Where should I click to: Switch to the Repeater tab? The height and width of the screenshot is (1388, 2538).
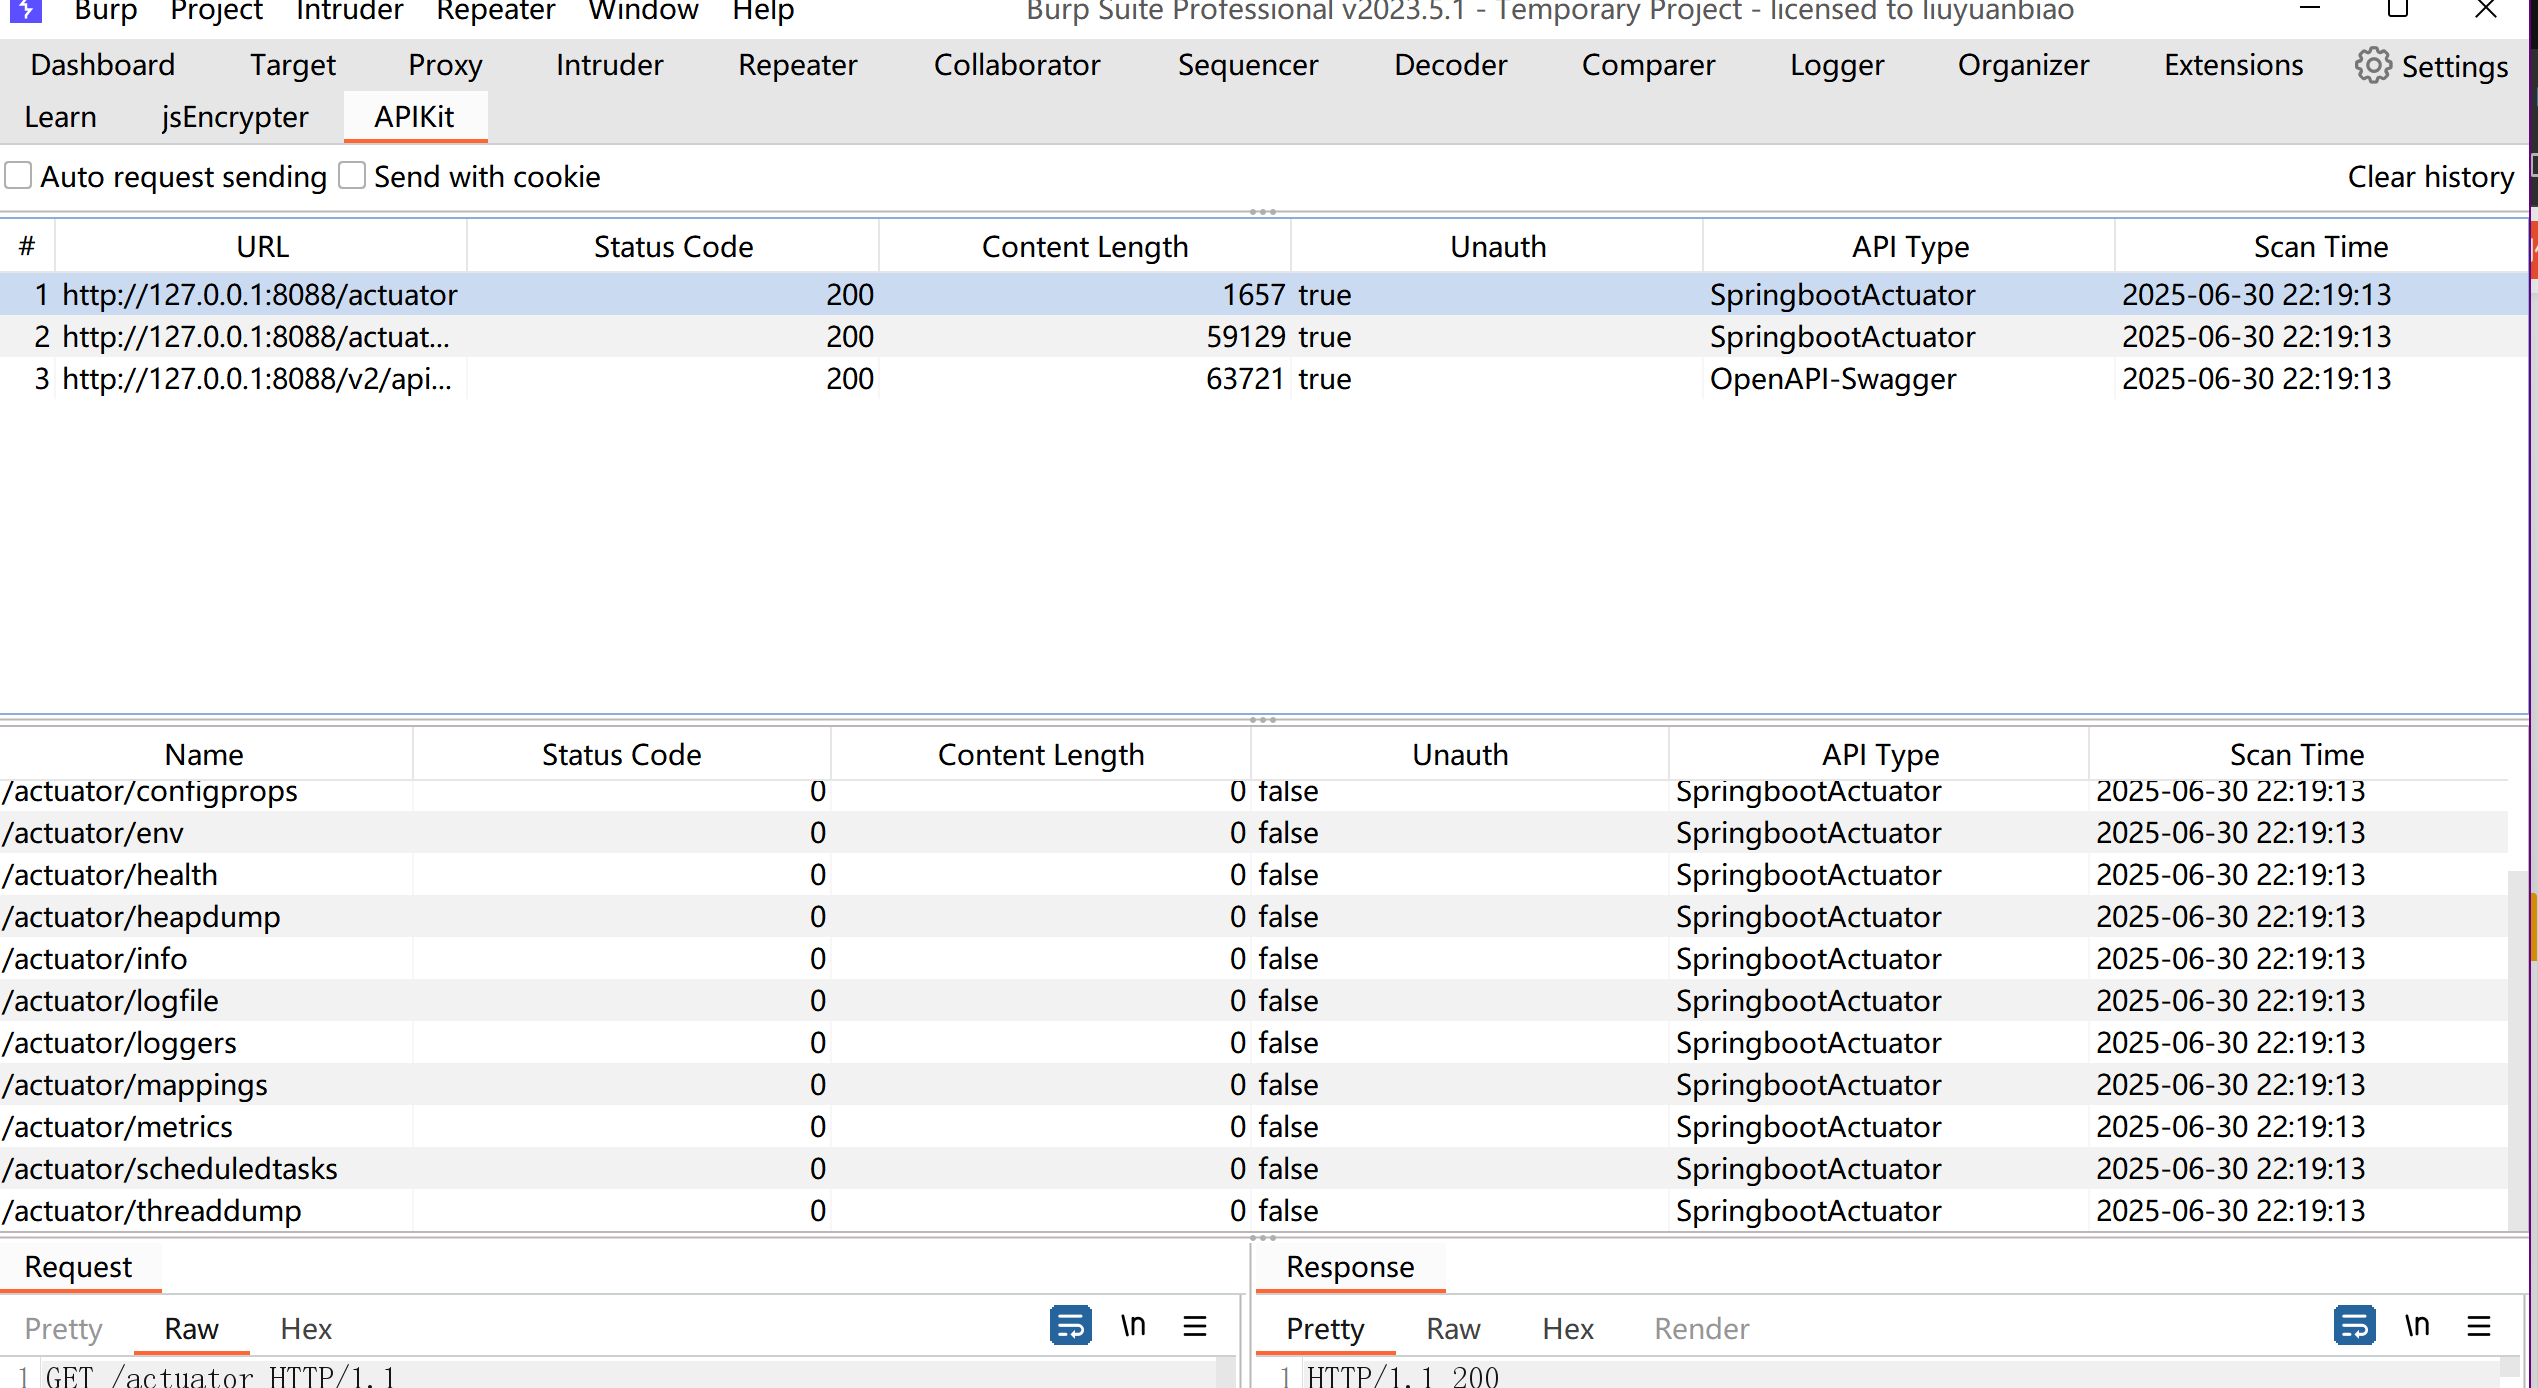[797, 65]
